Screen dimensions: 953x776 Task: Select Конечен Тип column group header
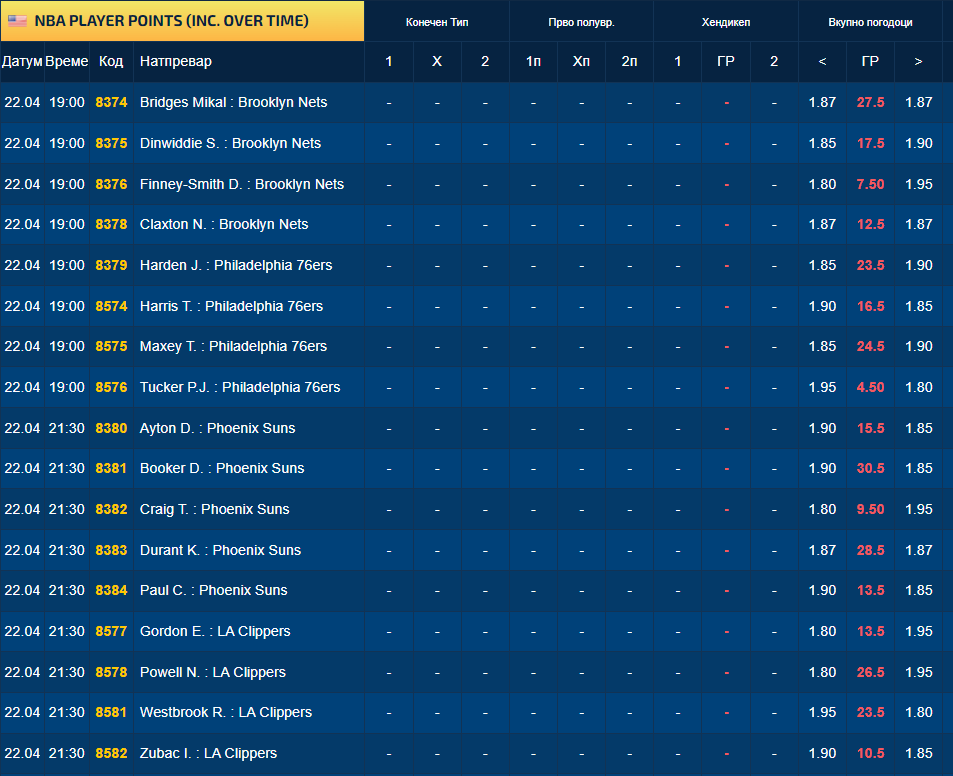tap(437, 22)
